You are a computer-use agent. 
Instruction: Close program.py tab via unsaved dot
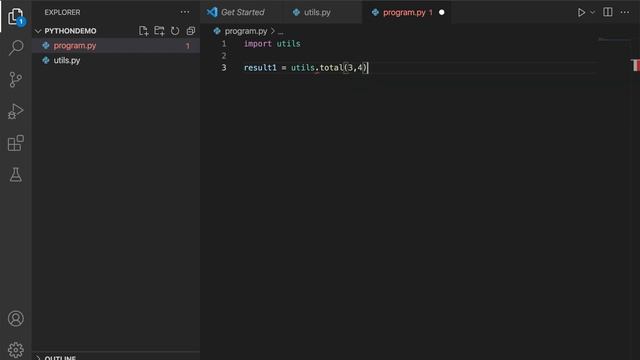click(441, 13)
